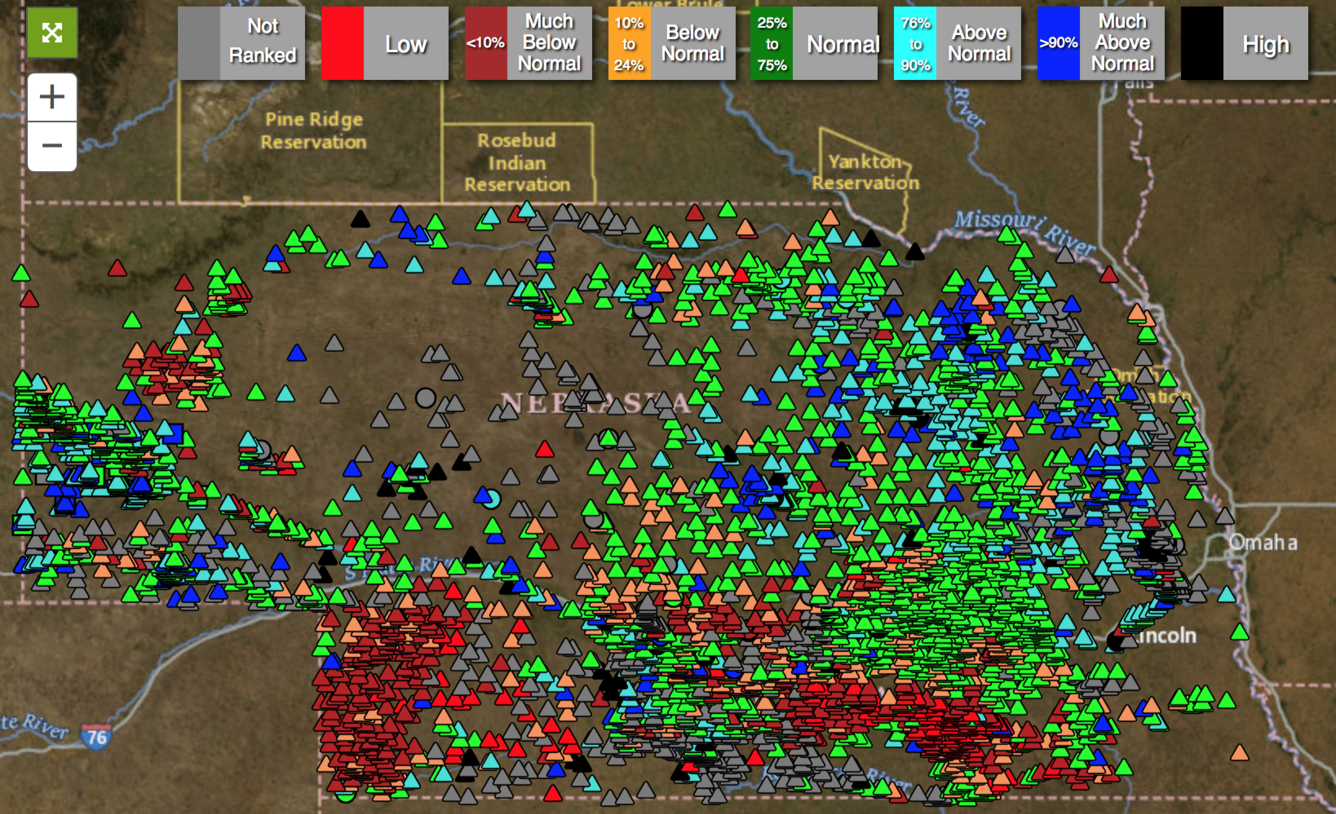Click the black High legend icon
Image resolution: width=1336 pixels, height=814 pixels.
tap(1199, 43)
